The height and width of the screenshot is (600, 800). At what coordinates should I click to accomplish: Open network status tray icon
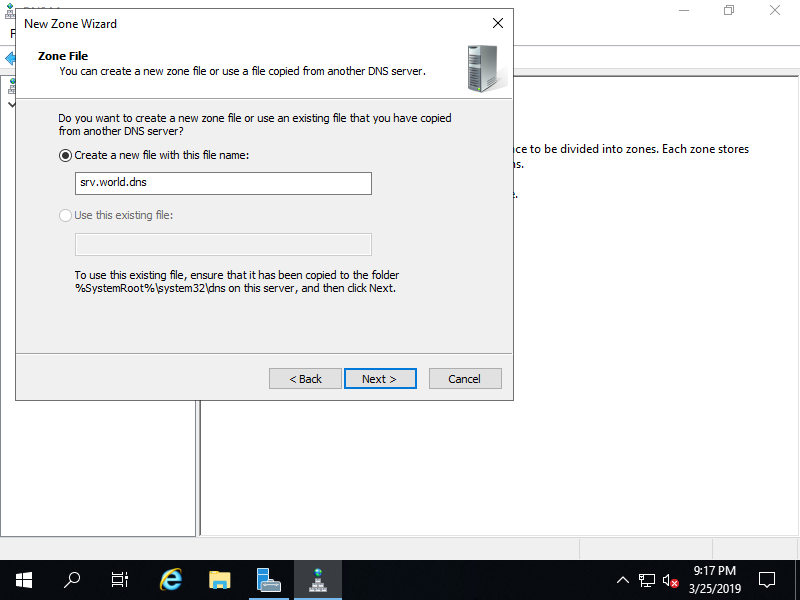point(646,580)
